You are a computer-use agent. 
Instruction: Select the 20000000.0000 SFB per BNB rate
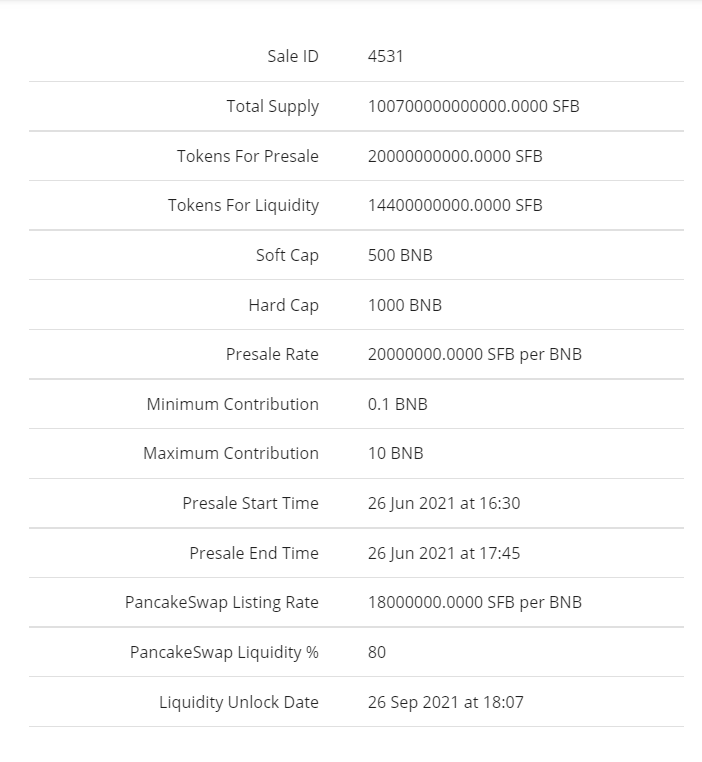coord(475,355)
